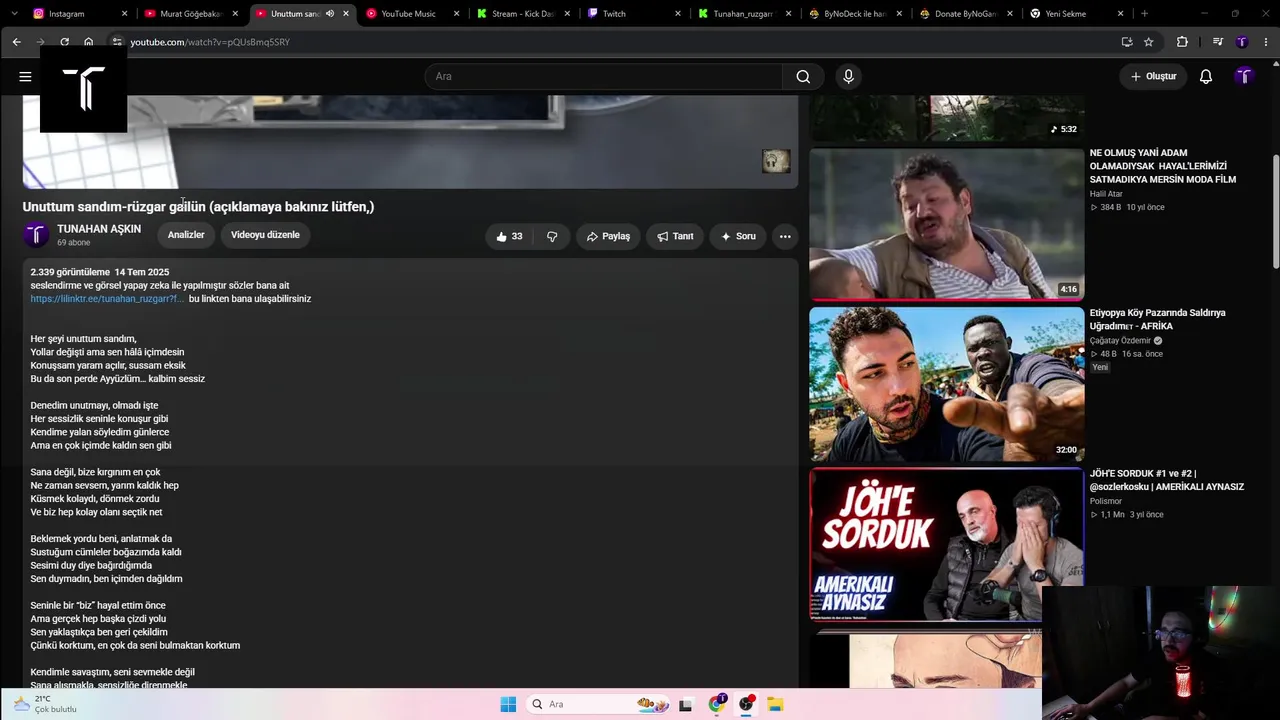This screenshot has height=720, width=1280.
Task: Click the browser address bar URL
Action: 210,42
